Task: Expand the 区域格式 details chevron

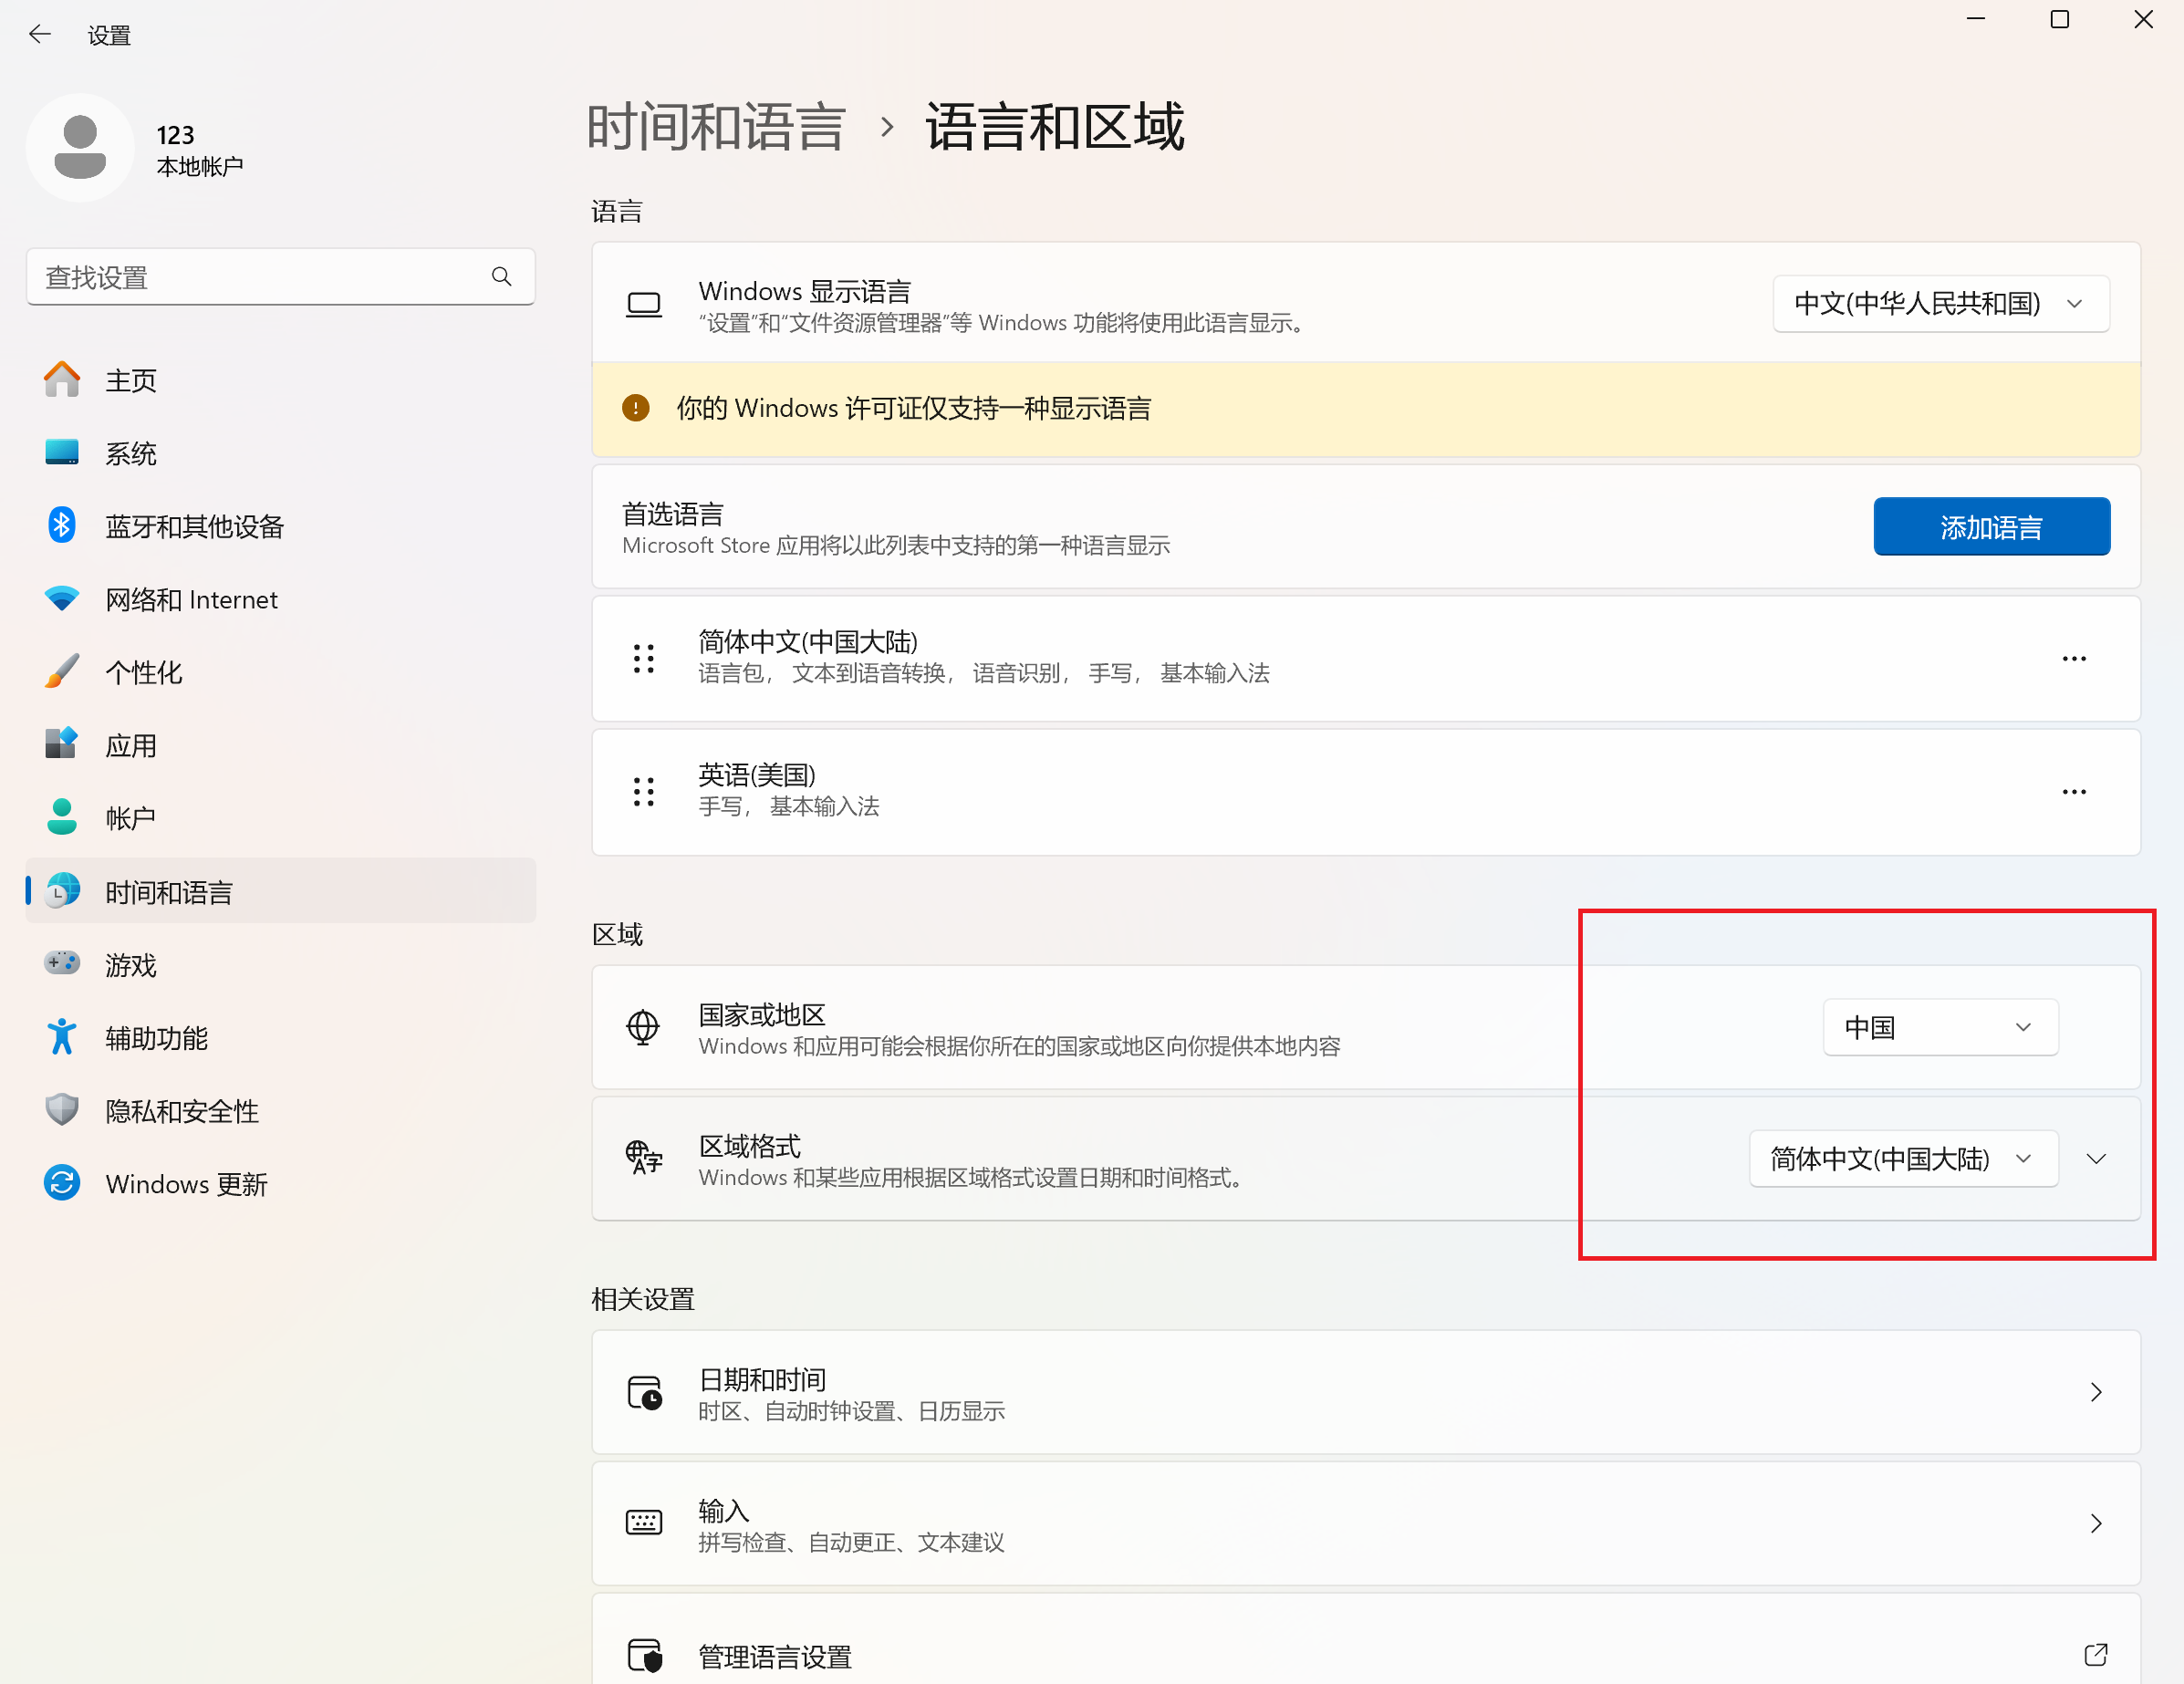Action: coord(2096,1158)
